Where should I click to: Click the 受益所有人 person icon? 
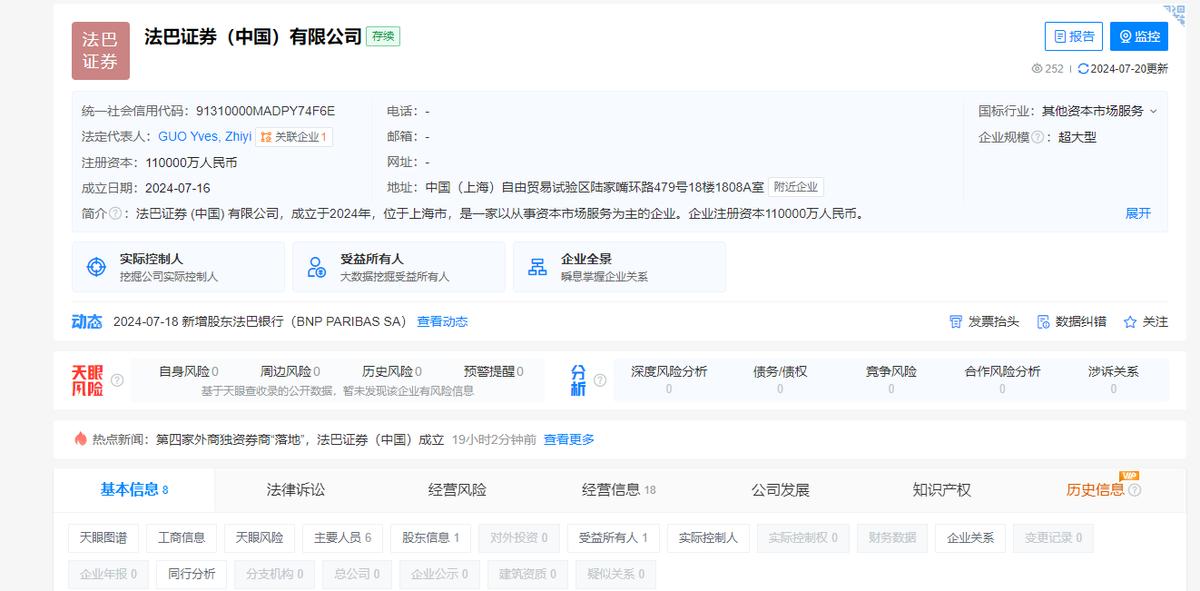317,267
